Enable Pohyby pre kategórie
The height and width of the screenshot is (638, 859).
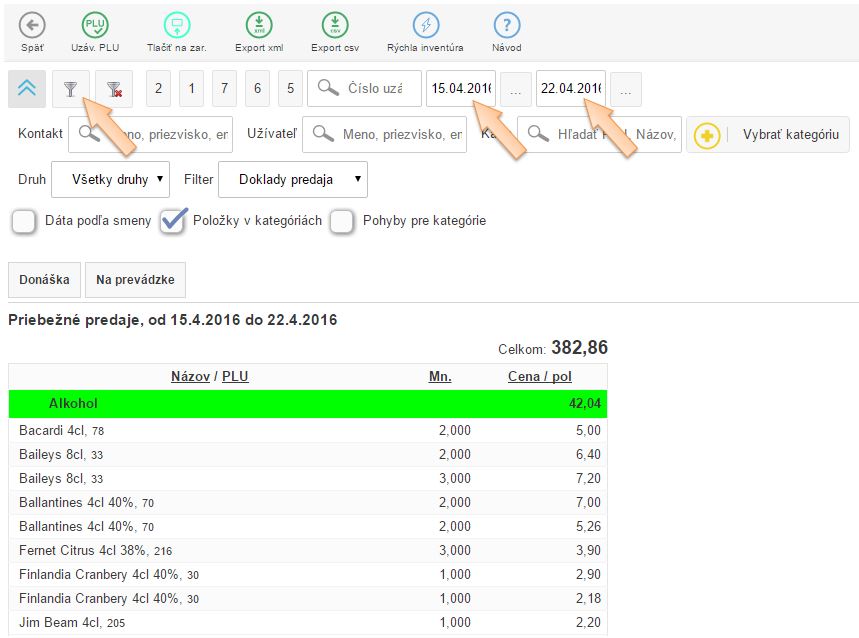pos(340,222)
